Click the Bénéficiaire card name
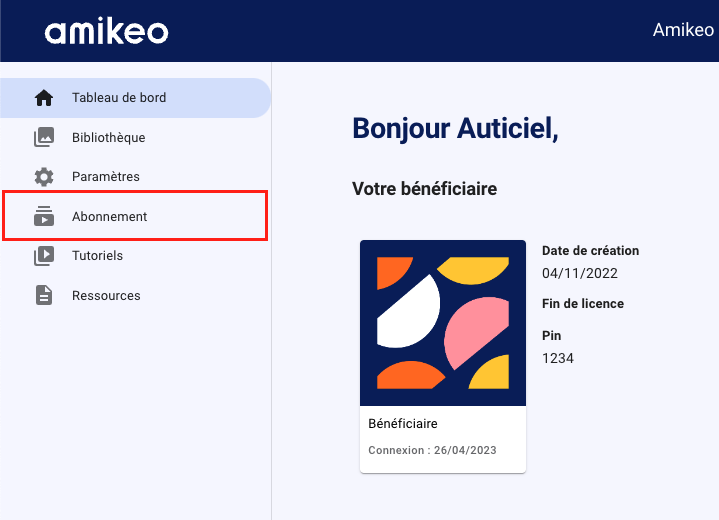The image size is (719, 520). click(403, 423)
